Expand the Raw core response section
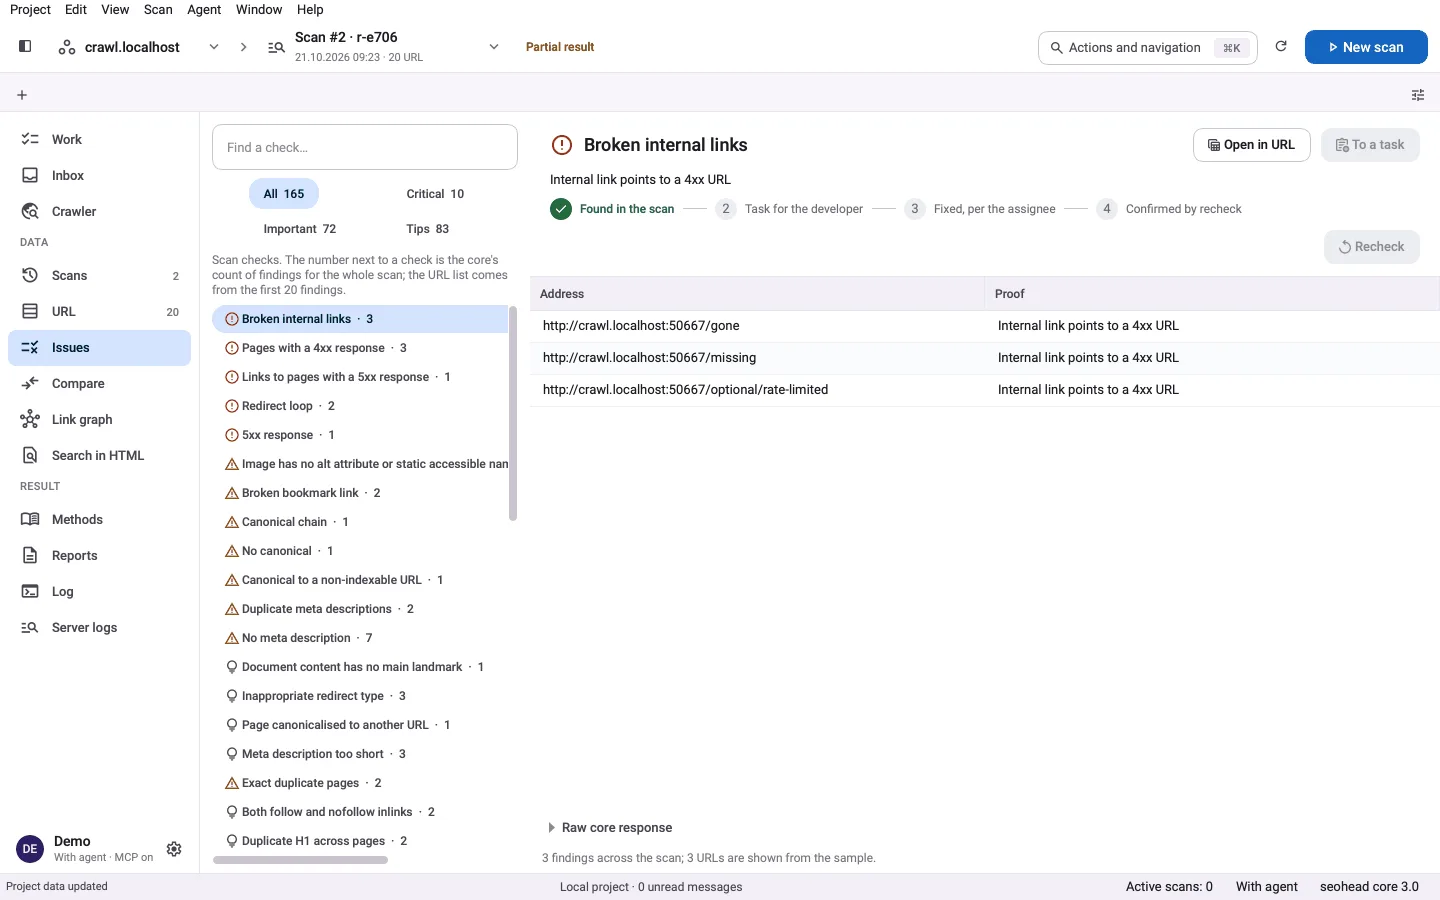 610,828
